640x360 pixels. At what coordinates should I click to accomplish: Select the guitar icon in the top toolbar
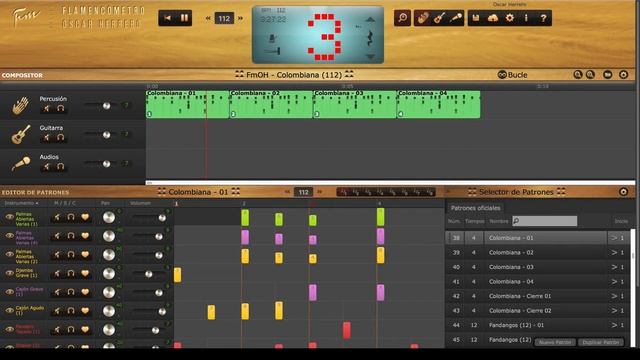[x=439, y=18]
